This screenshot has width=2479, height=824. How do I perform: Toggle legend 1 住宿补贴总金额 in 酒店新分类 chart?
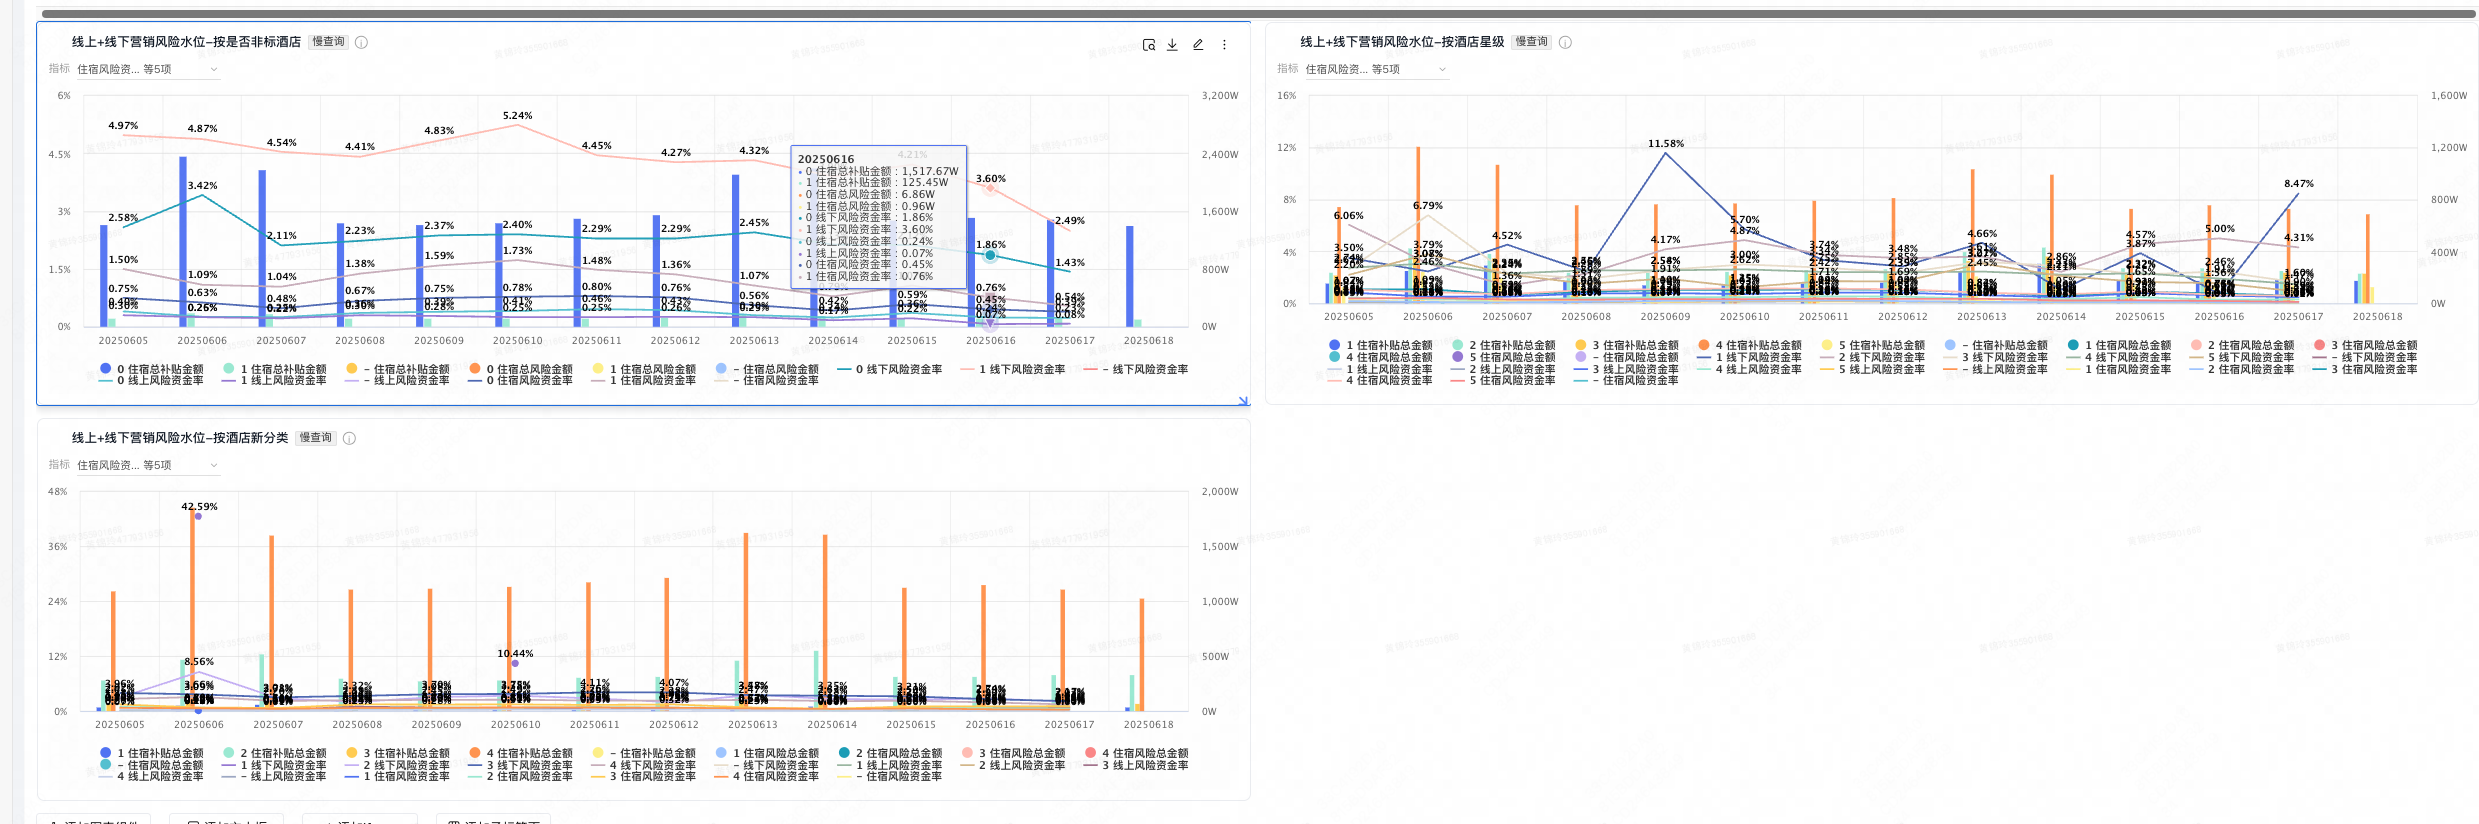coord(152,753)
